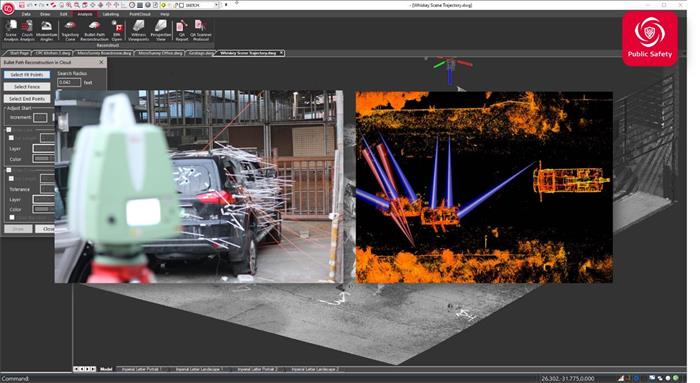Activate the Trajectory Cone tool
This screenshot has width=700, height=383.
pyautogui.click(x=70, y=30)
